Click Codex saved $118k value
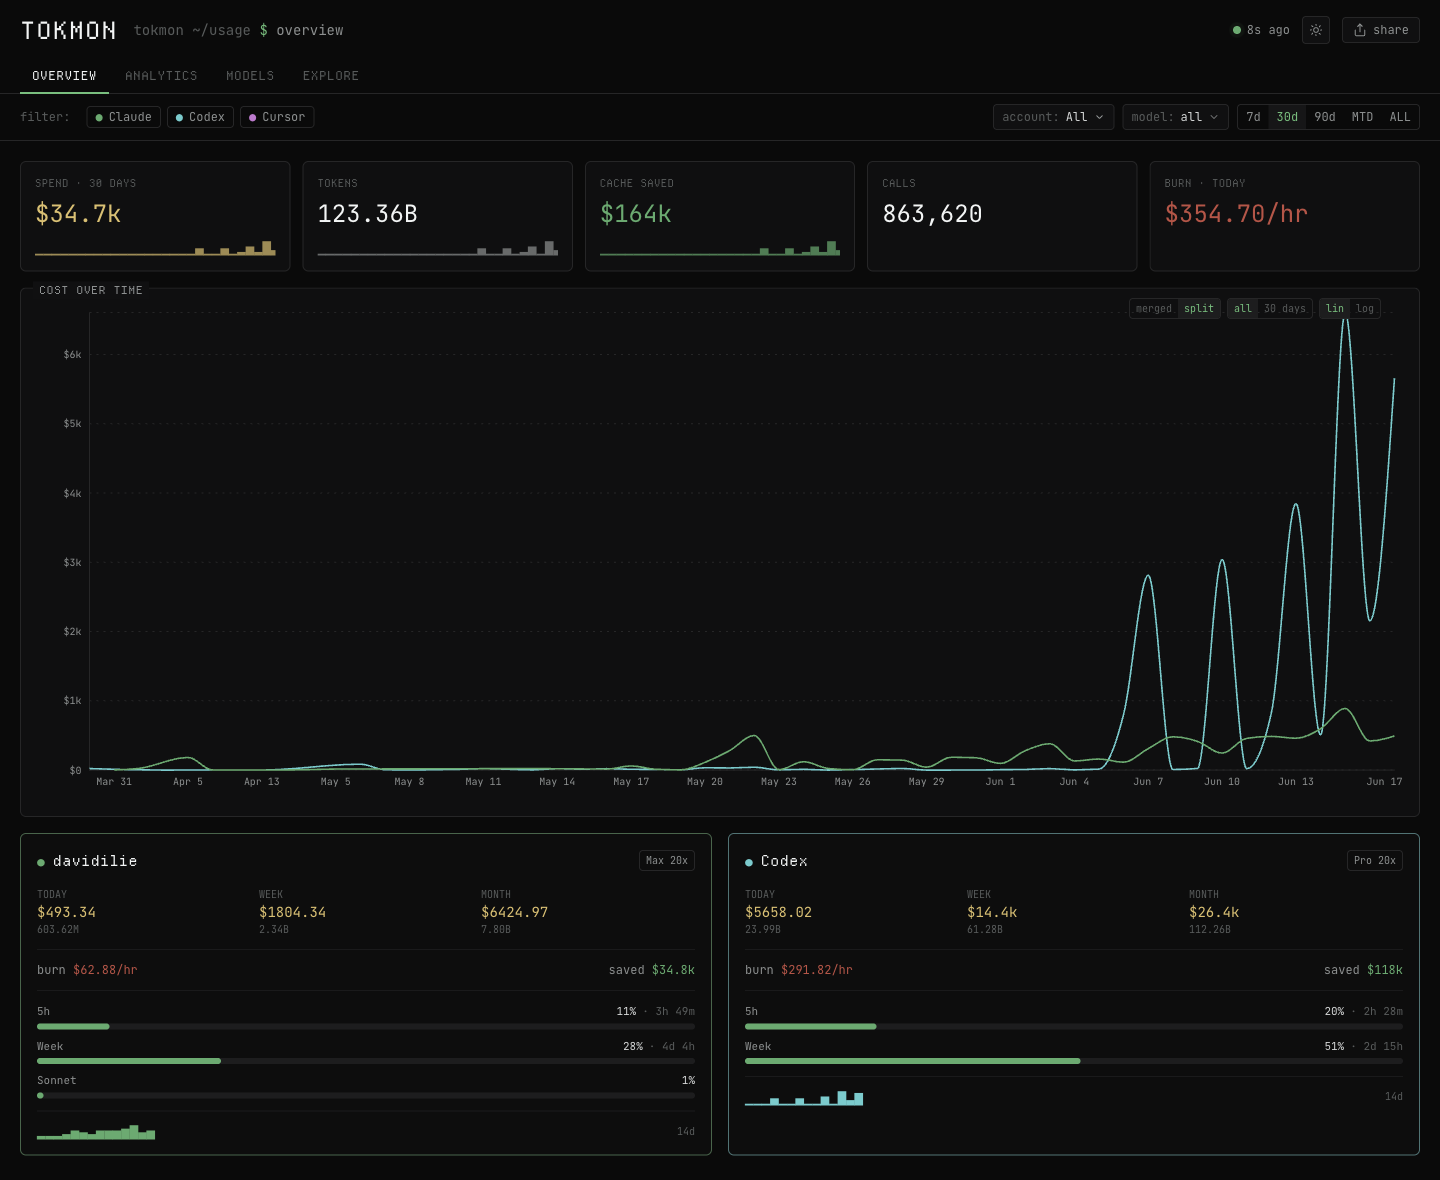Image resolution: width=1440 pixels, height=1180 pixels. (1385, 970)
